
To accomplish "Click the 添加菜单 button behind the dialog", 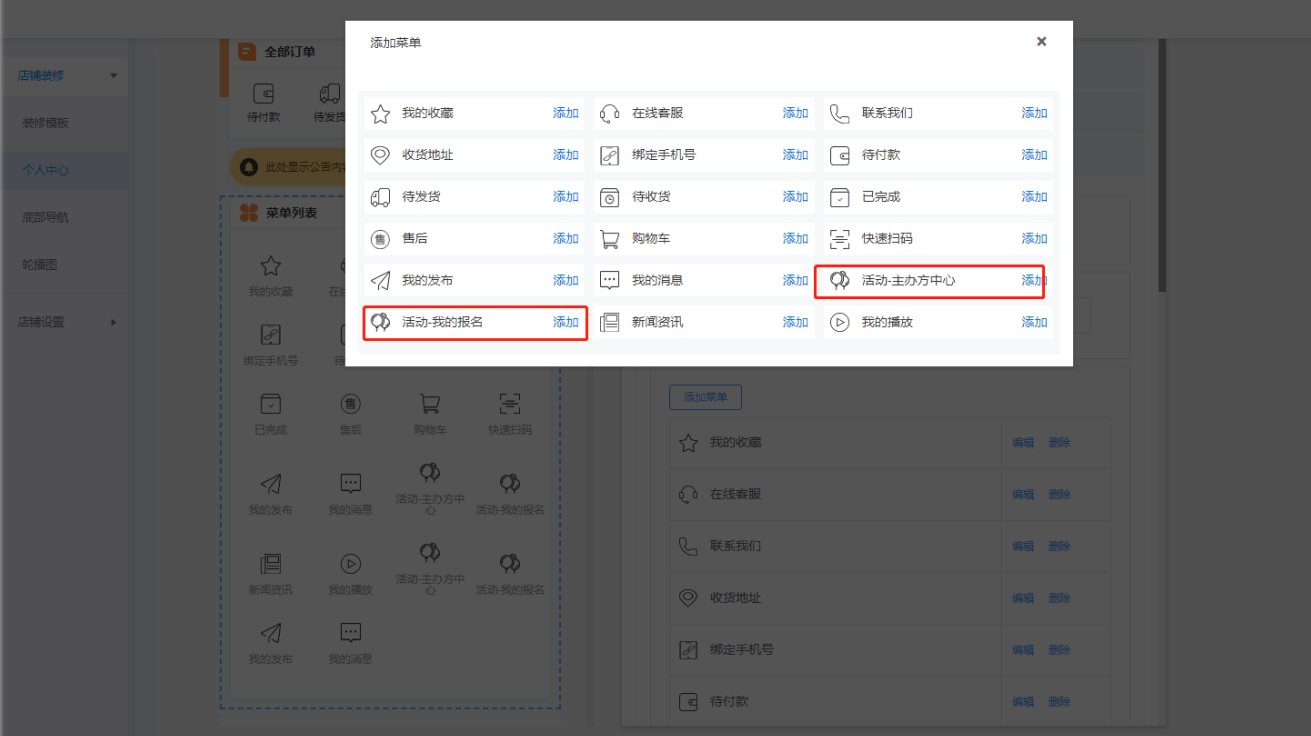I will pos(705,397).
